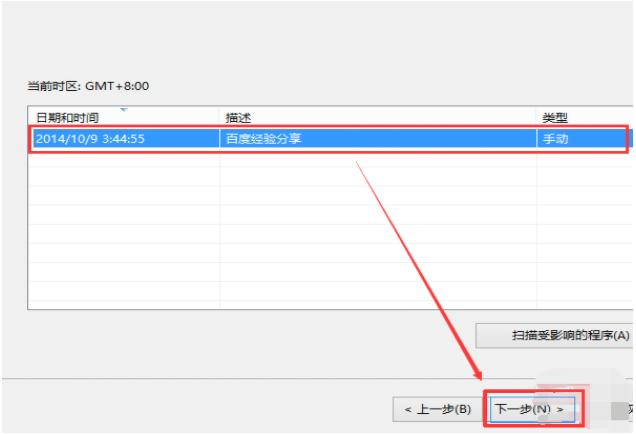Viewport: 636px width, 434px height.
Task: Click the 下一步(N) button
Action: click(x=530, y=409)
